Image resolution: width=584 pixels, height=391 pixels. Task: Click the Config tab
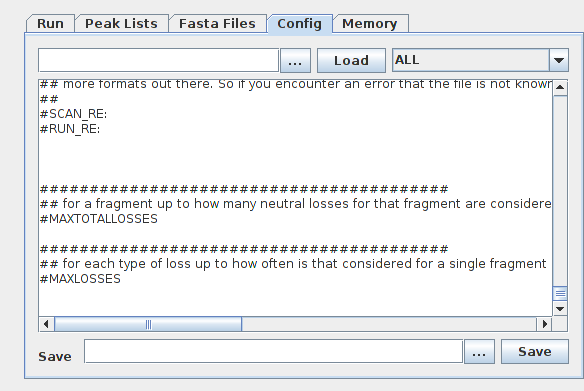299,24
